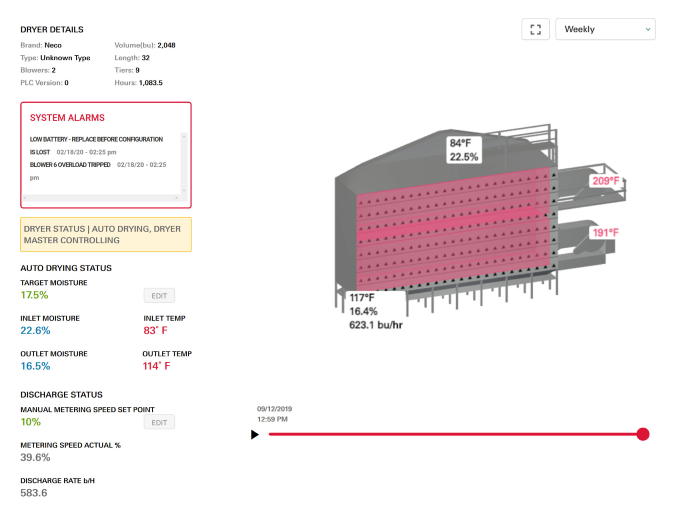Click scroll down arrow in System Alarms

click(x=184, y=191)
